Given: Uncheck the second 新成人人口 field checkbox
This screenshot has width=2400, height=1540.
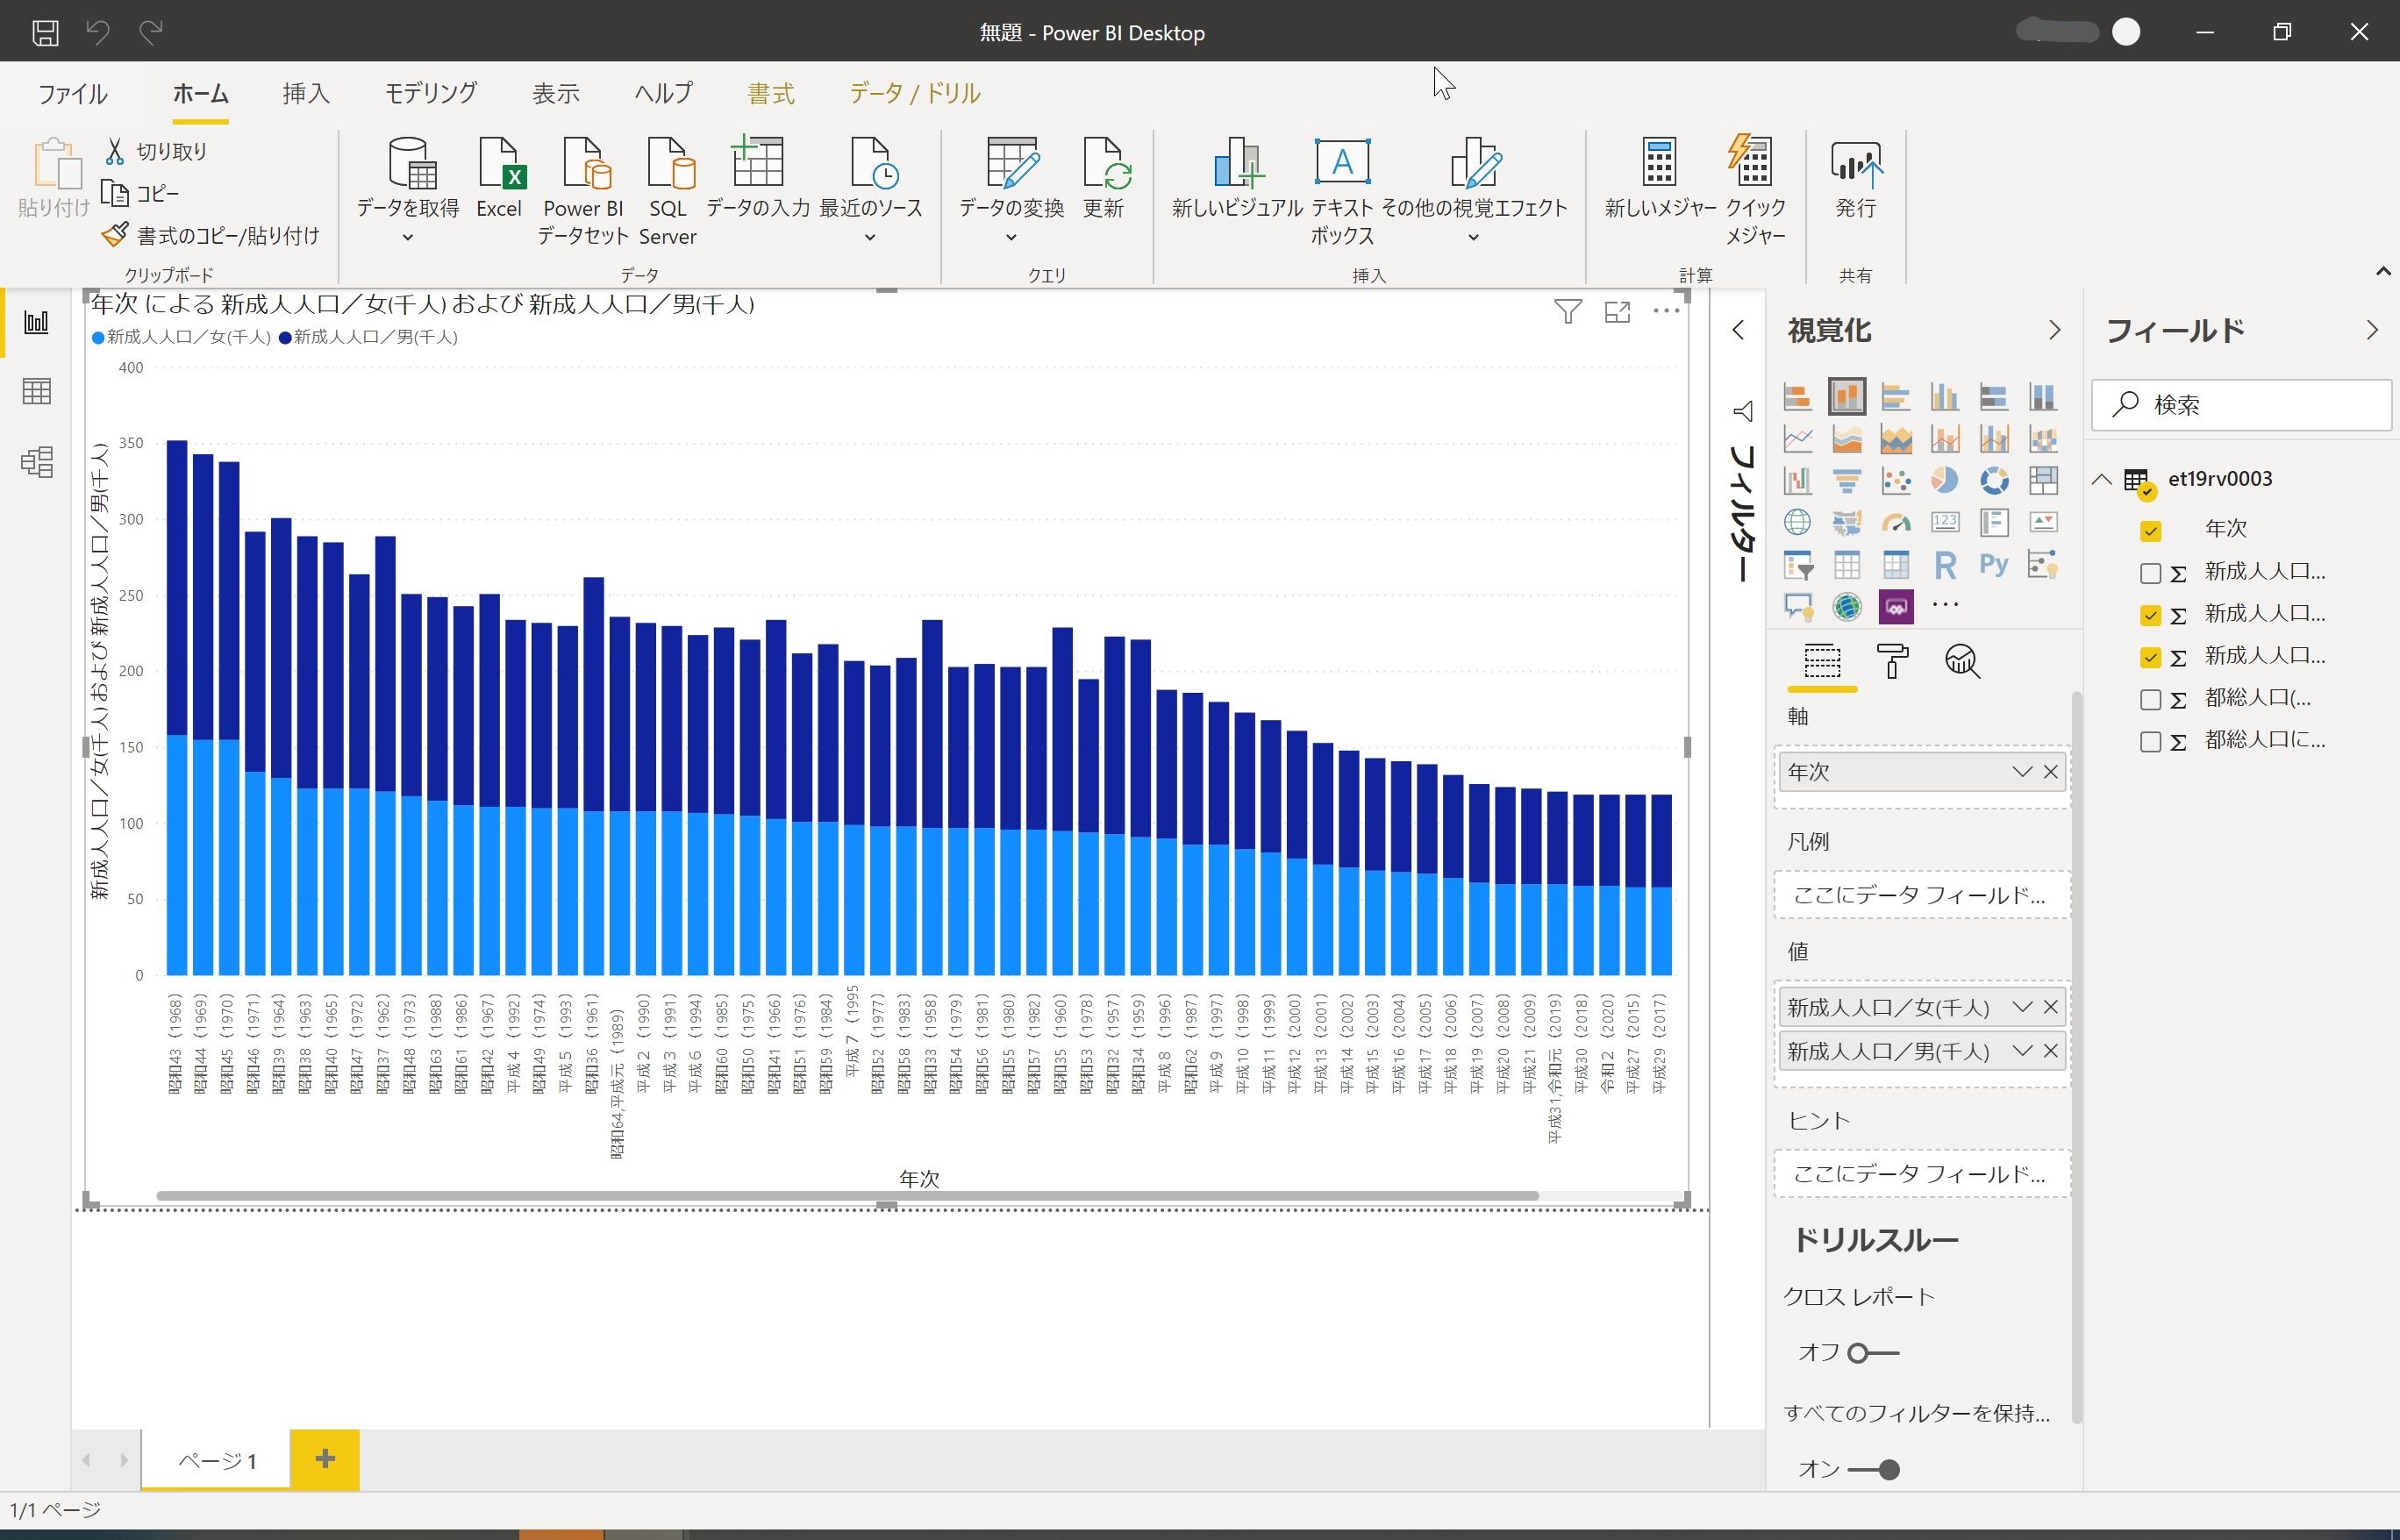Looking at the screenshot, I should click(x=2150, y=615).
